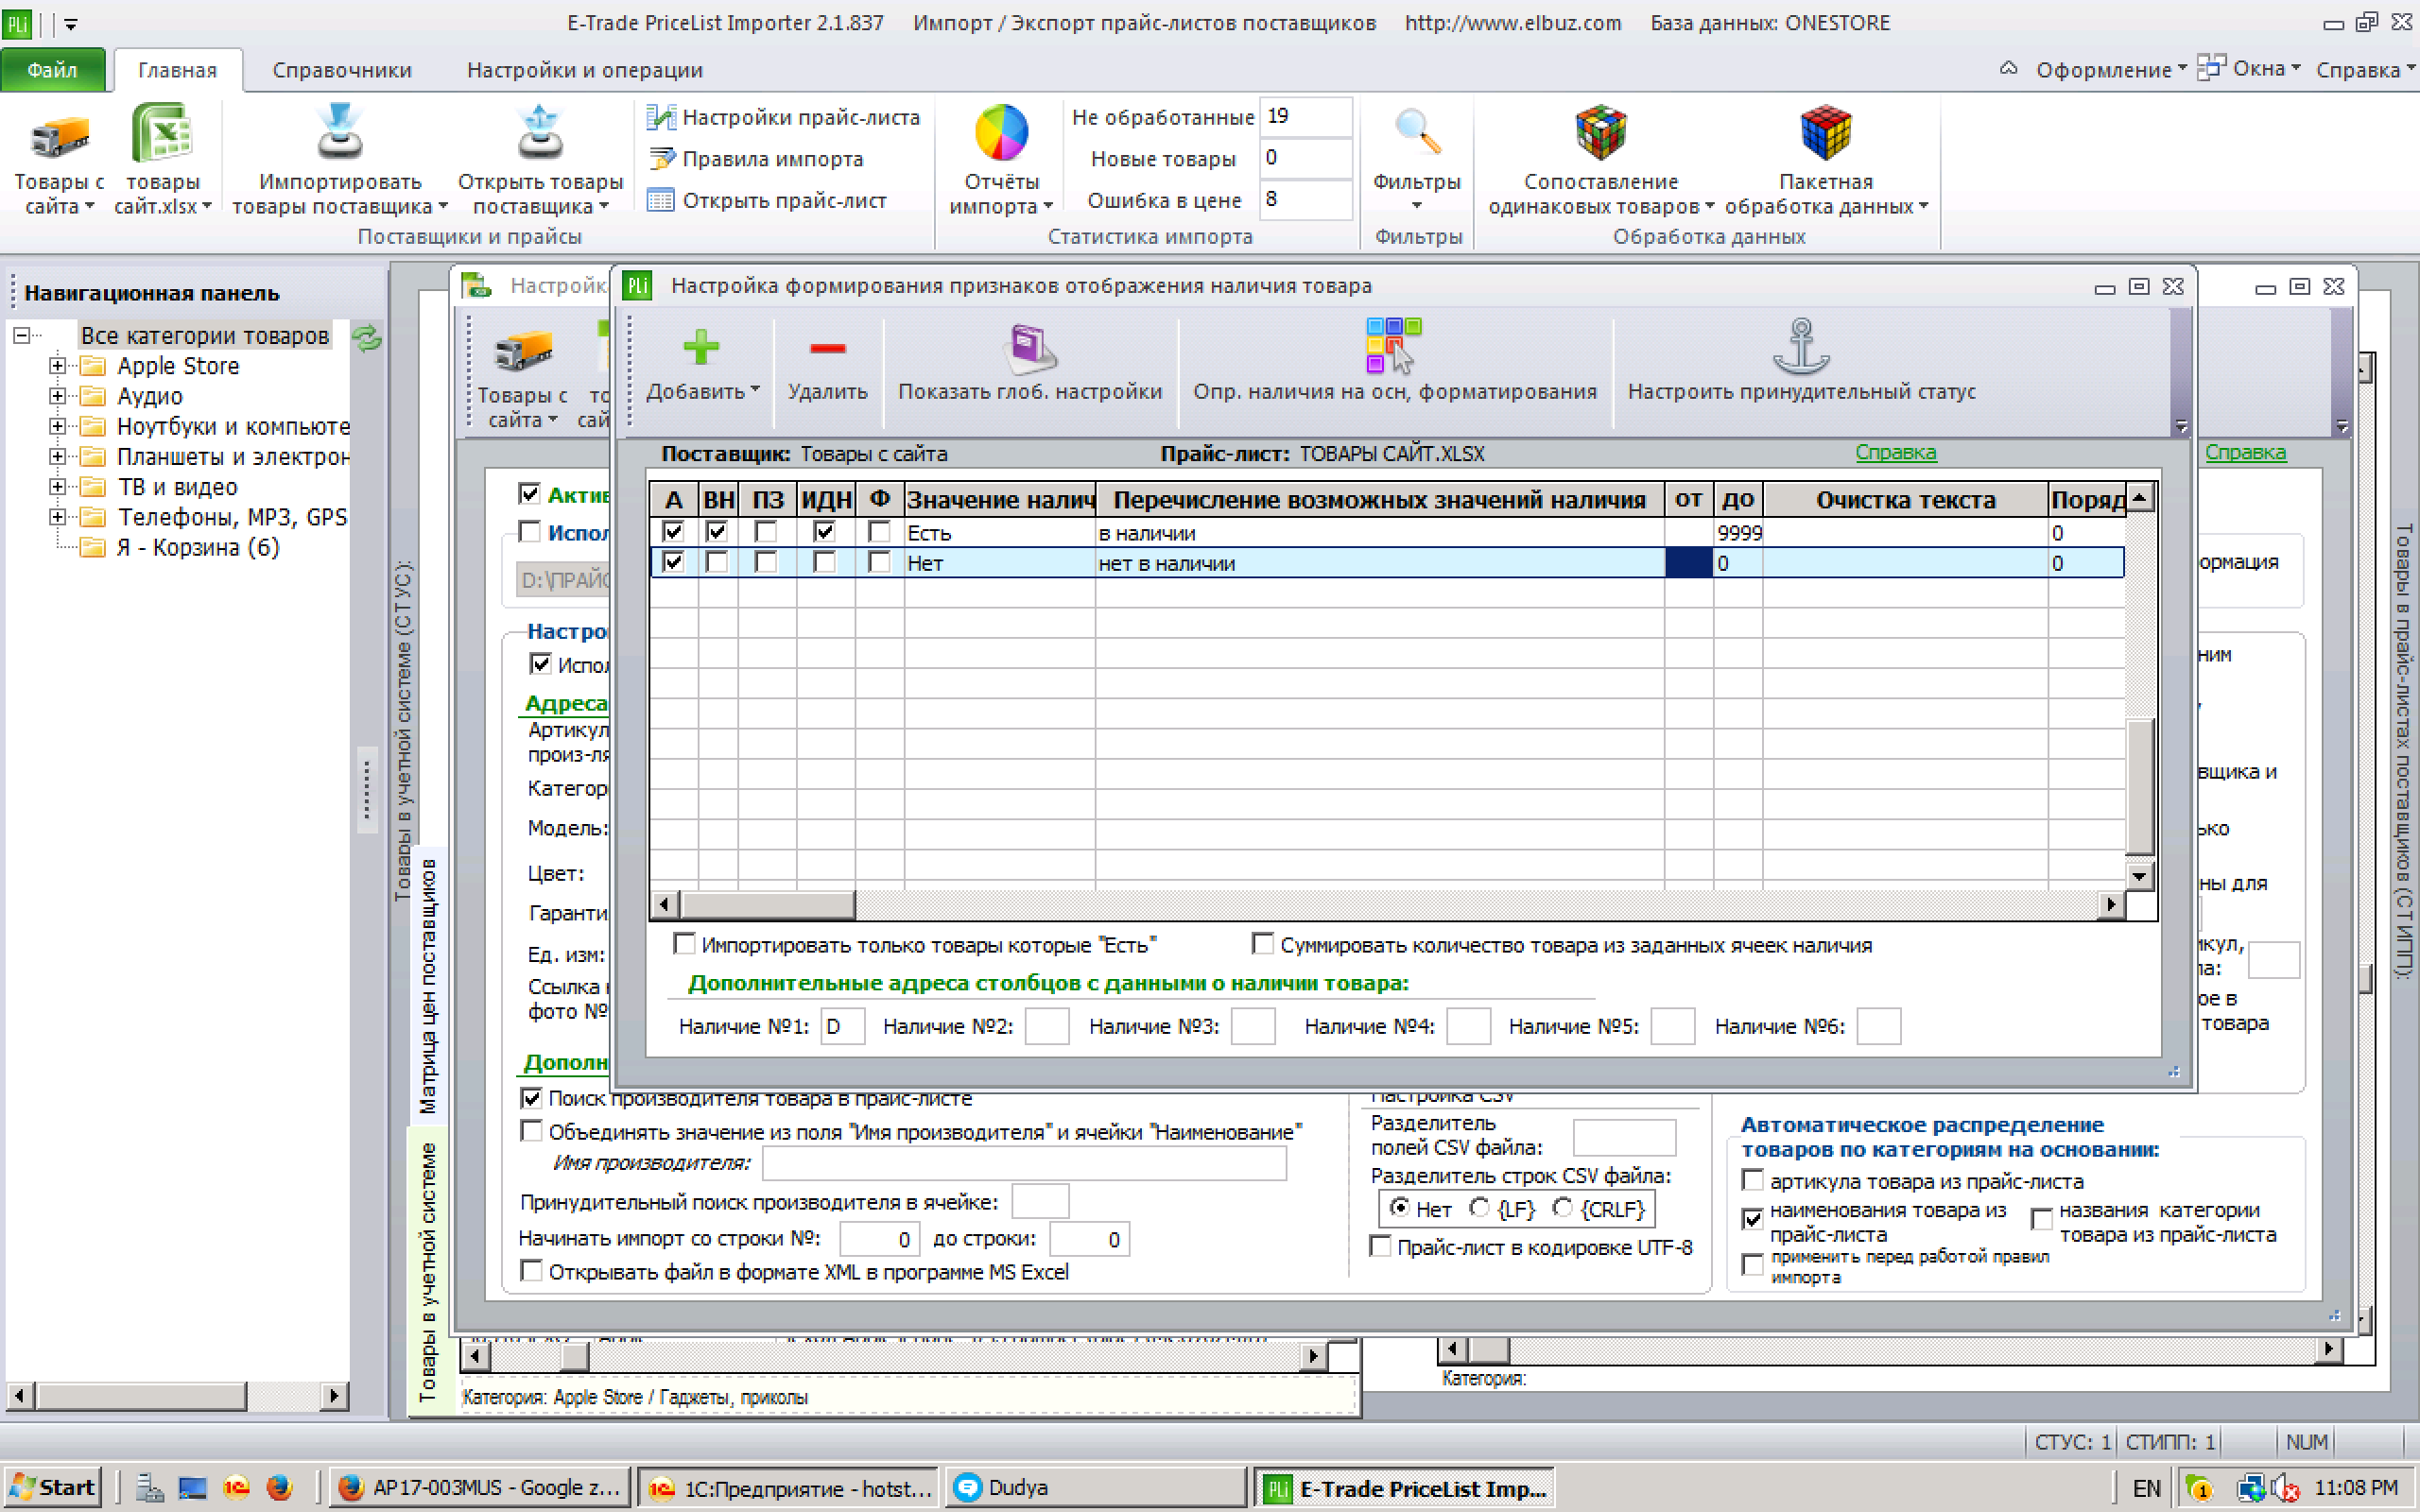Open Добавить dropdown arrow
Viewport: 2420px width, 1512px height.
coord(755,391)
